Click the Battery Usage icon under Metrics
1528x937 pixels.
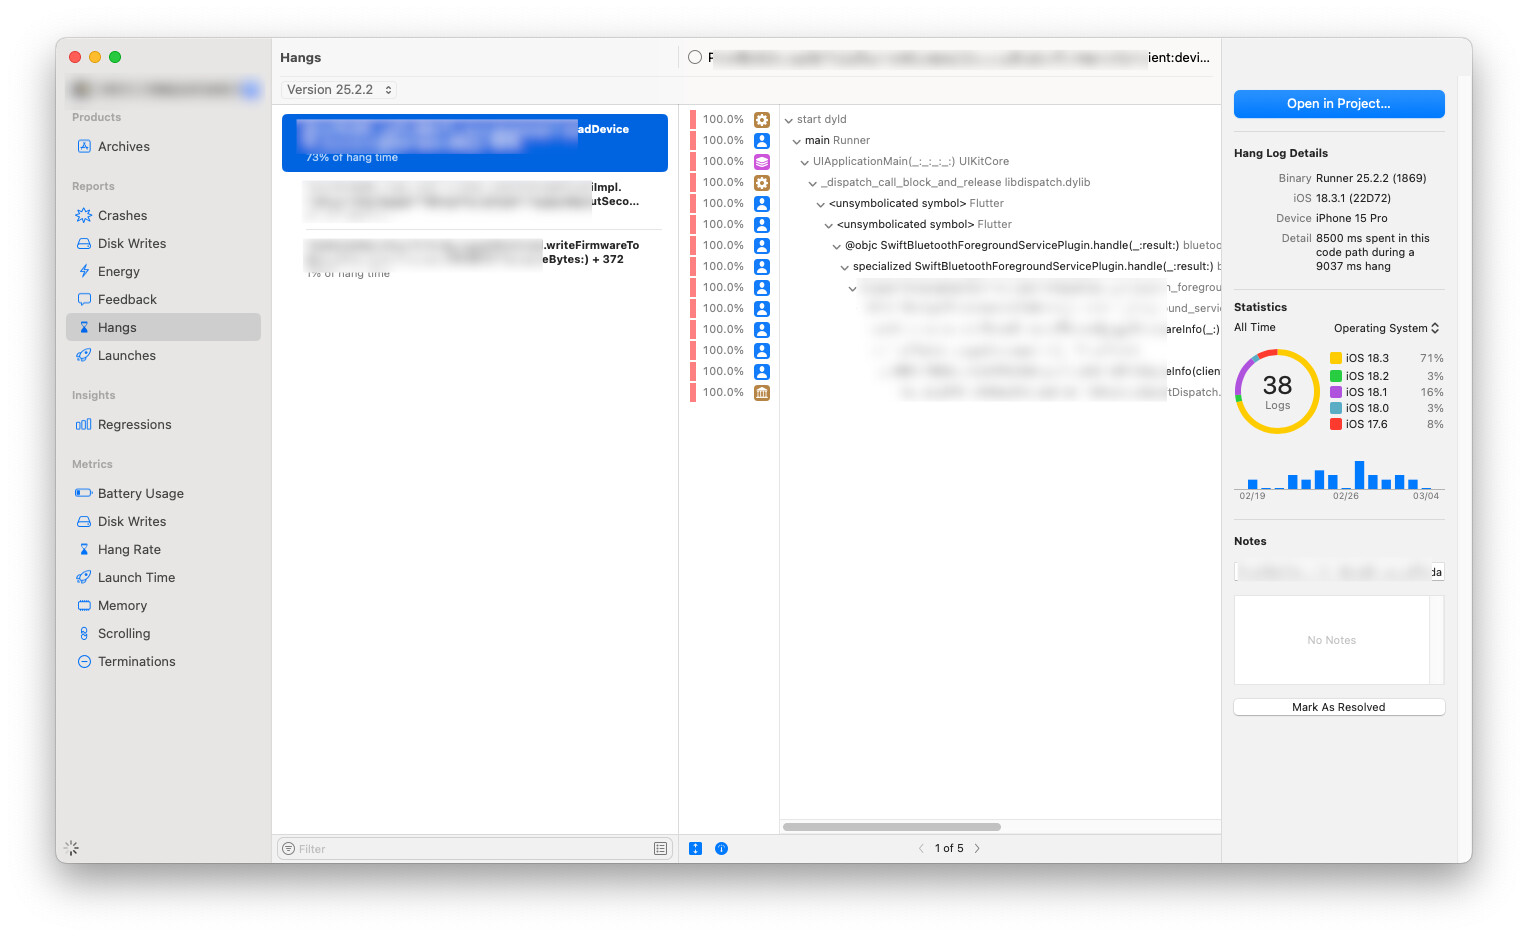click(84, 493)
